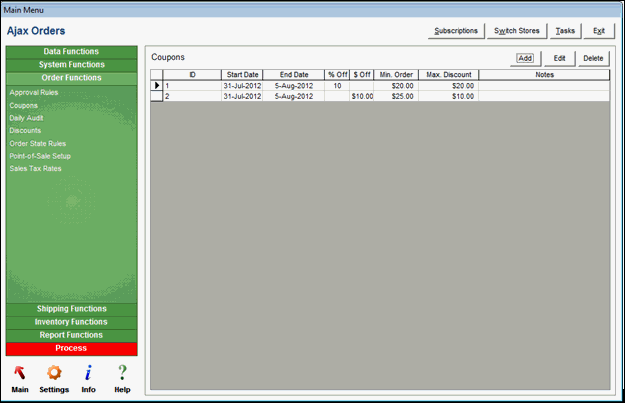Click the Delete coupon button
The width and height of the screenshot is (625, 403).
pyautogui.click(x=593, y=58)
